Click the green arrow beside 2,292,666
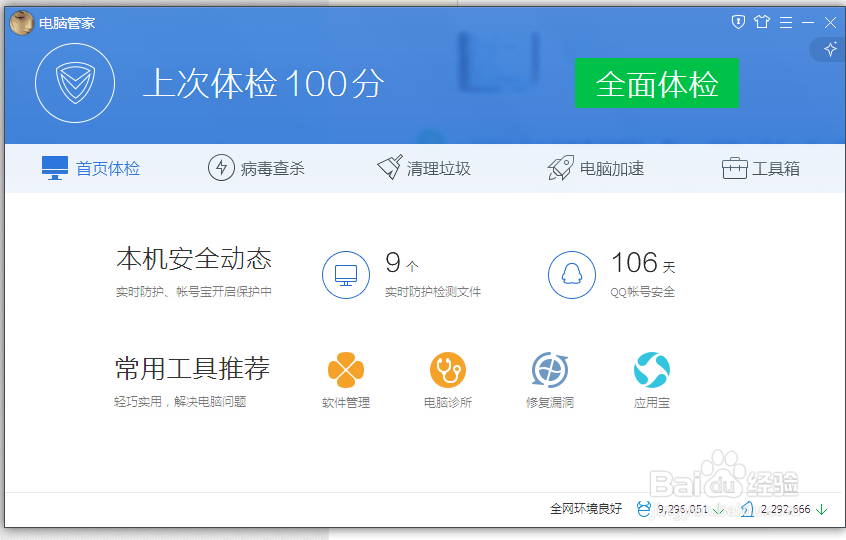 pyautogui.click(x=821, y=509)
